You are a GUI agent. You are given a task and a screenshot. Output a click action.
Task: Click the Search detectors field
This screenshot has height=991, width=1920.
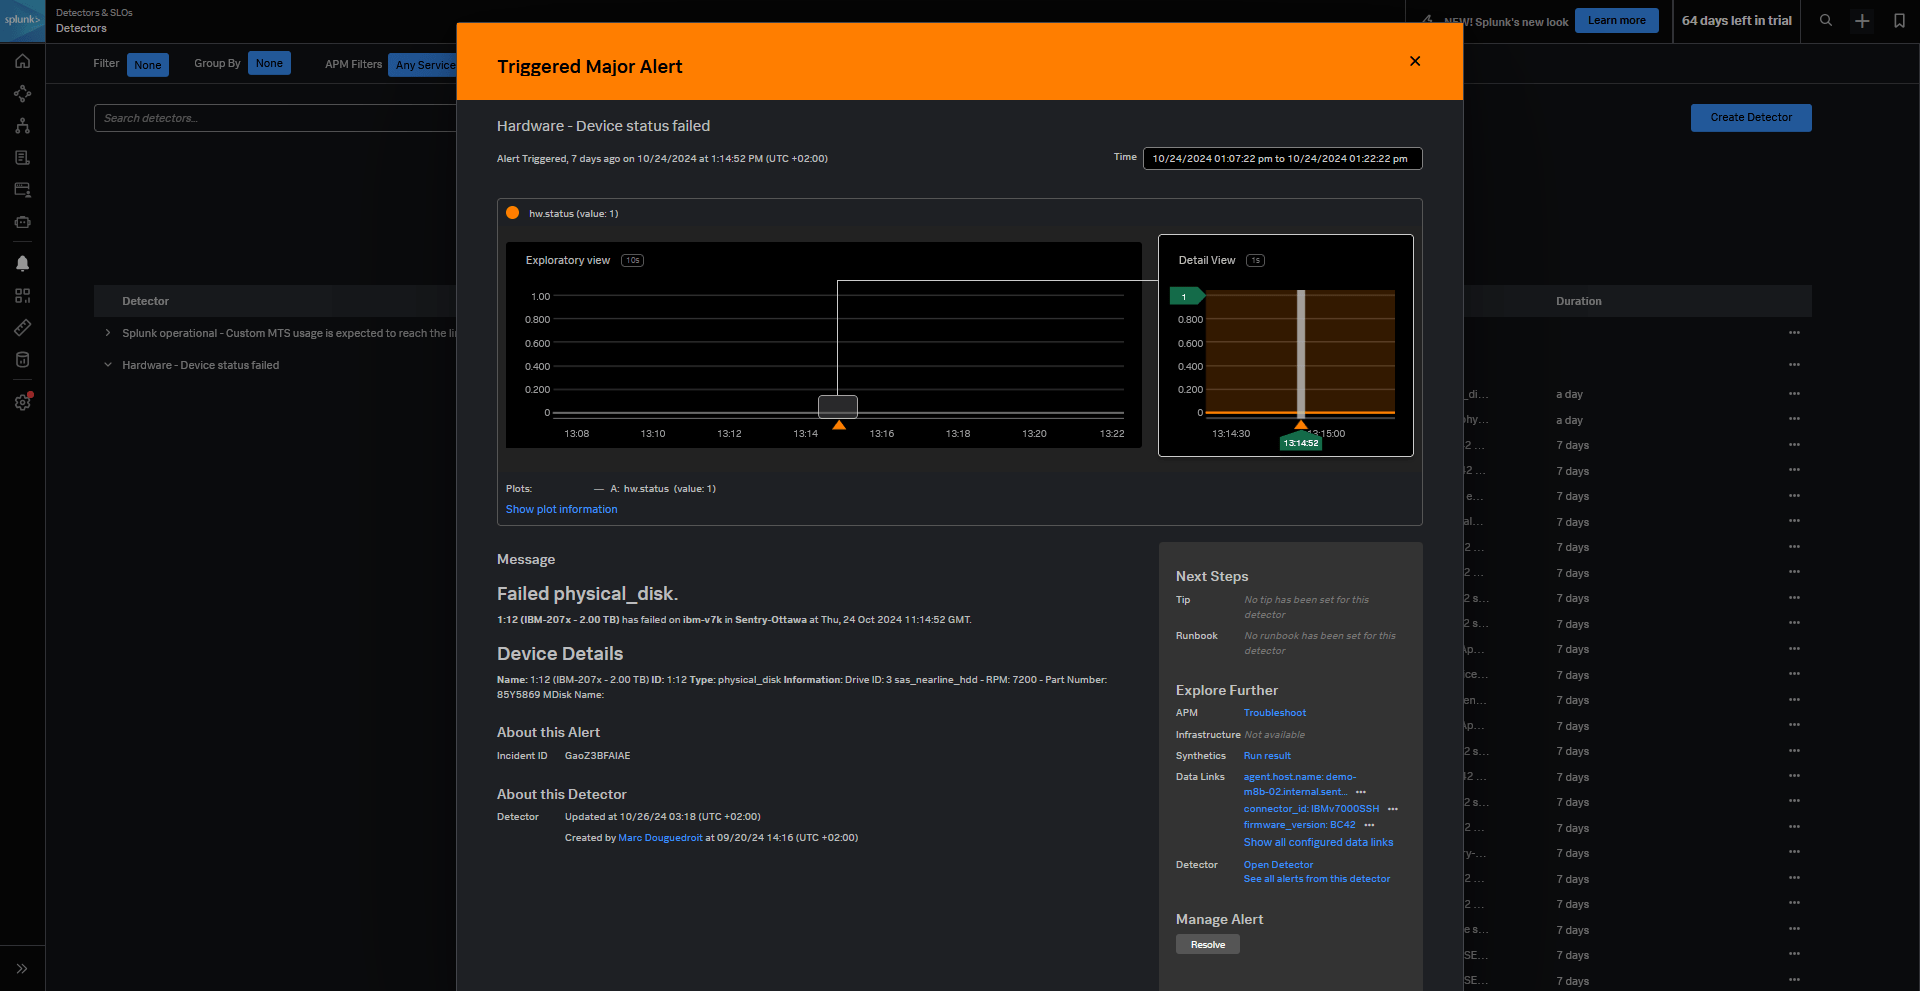point(275,118)
